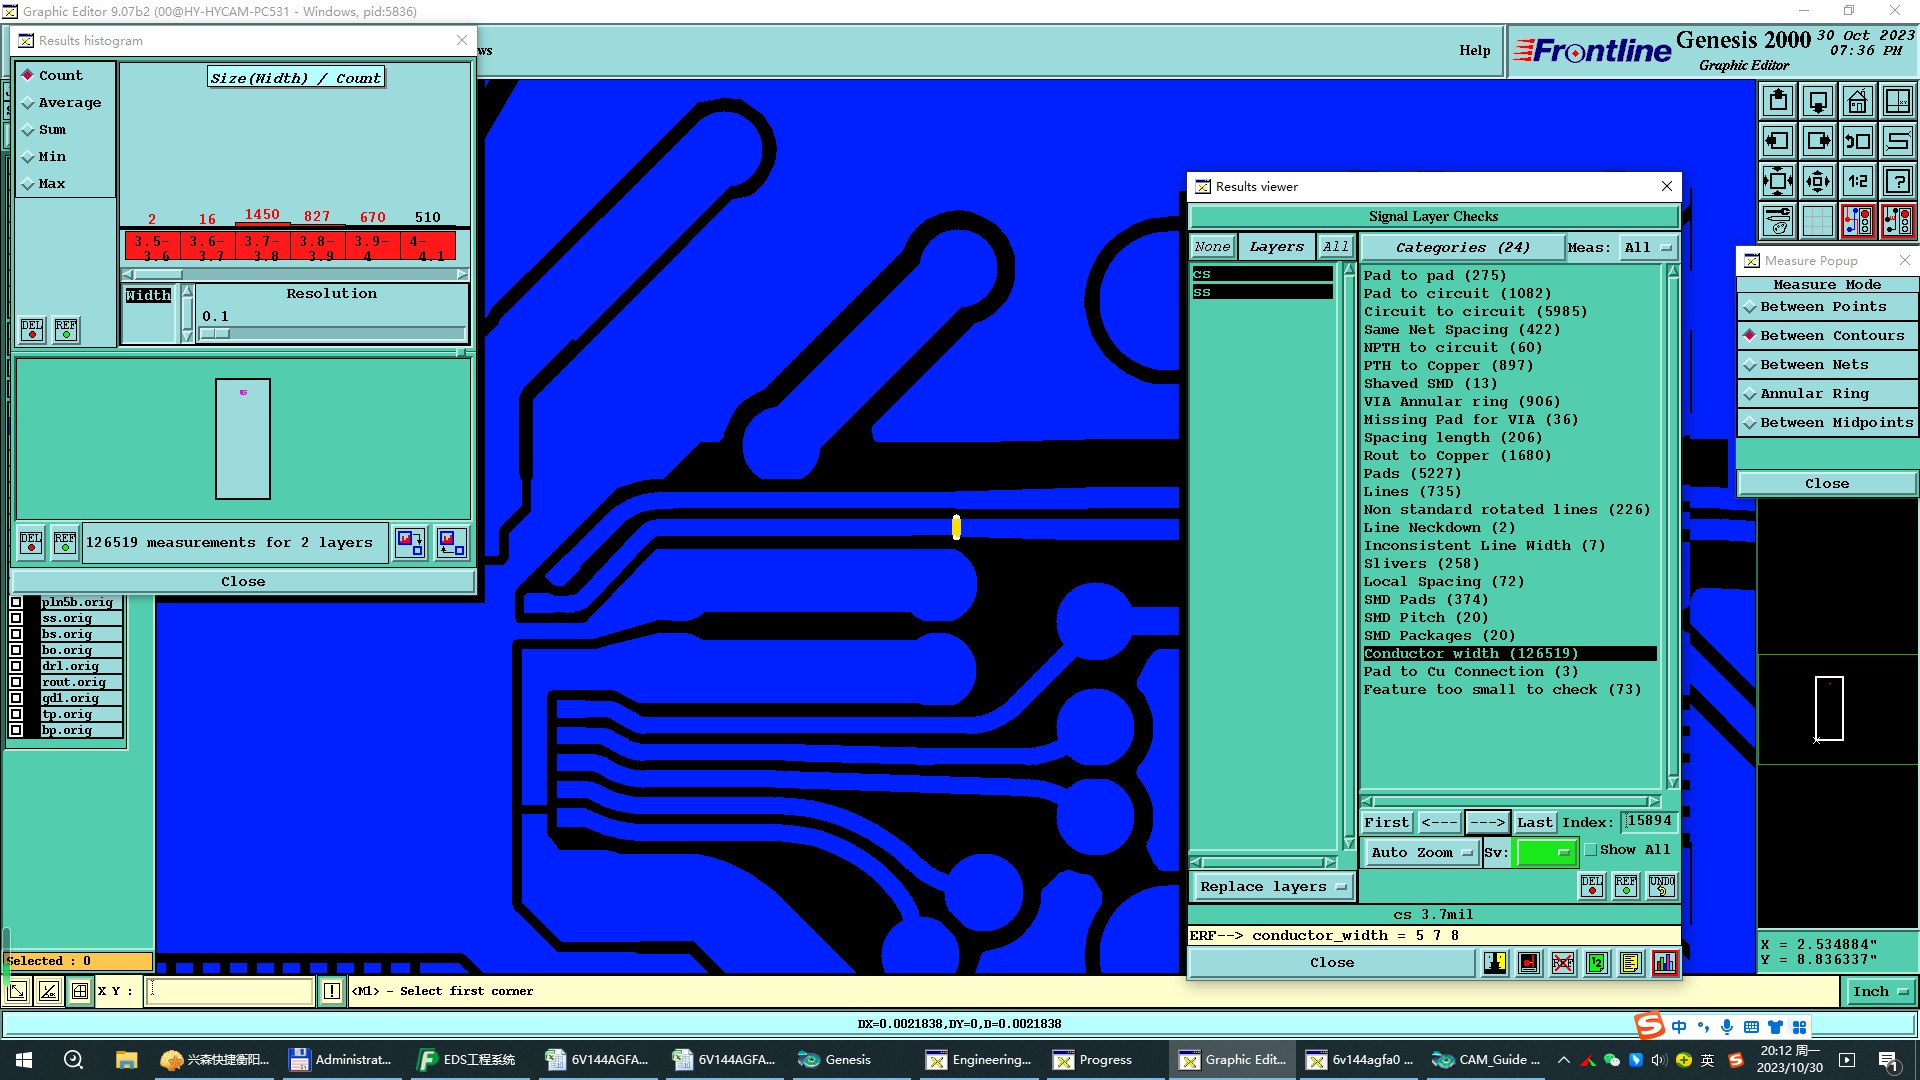Select the Average histogram option
The width and height of the screenshot is (1920, 1080).
click(x=69, y=103)
